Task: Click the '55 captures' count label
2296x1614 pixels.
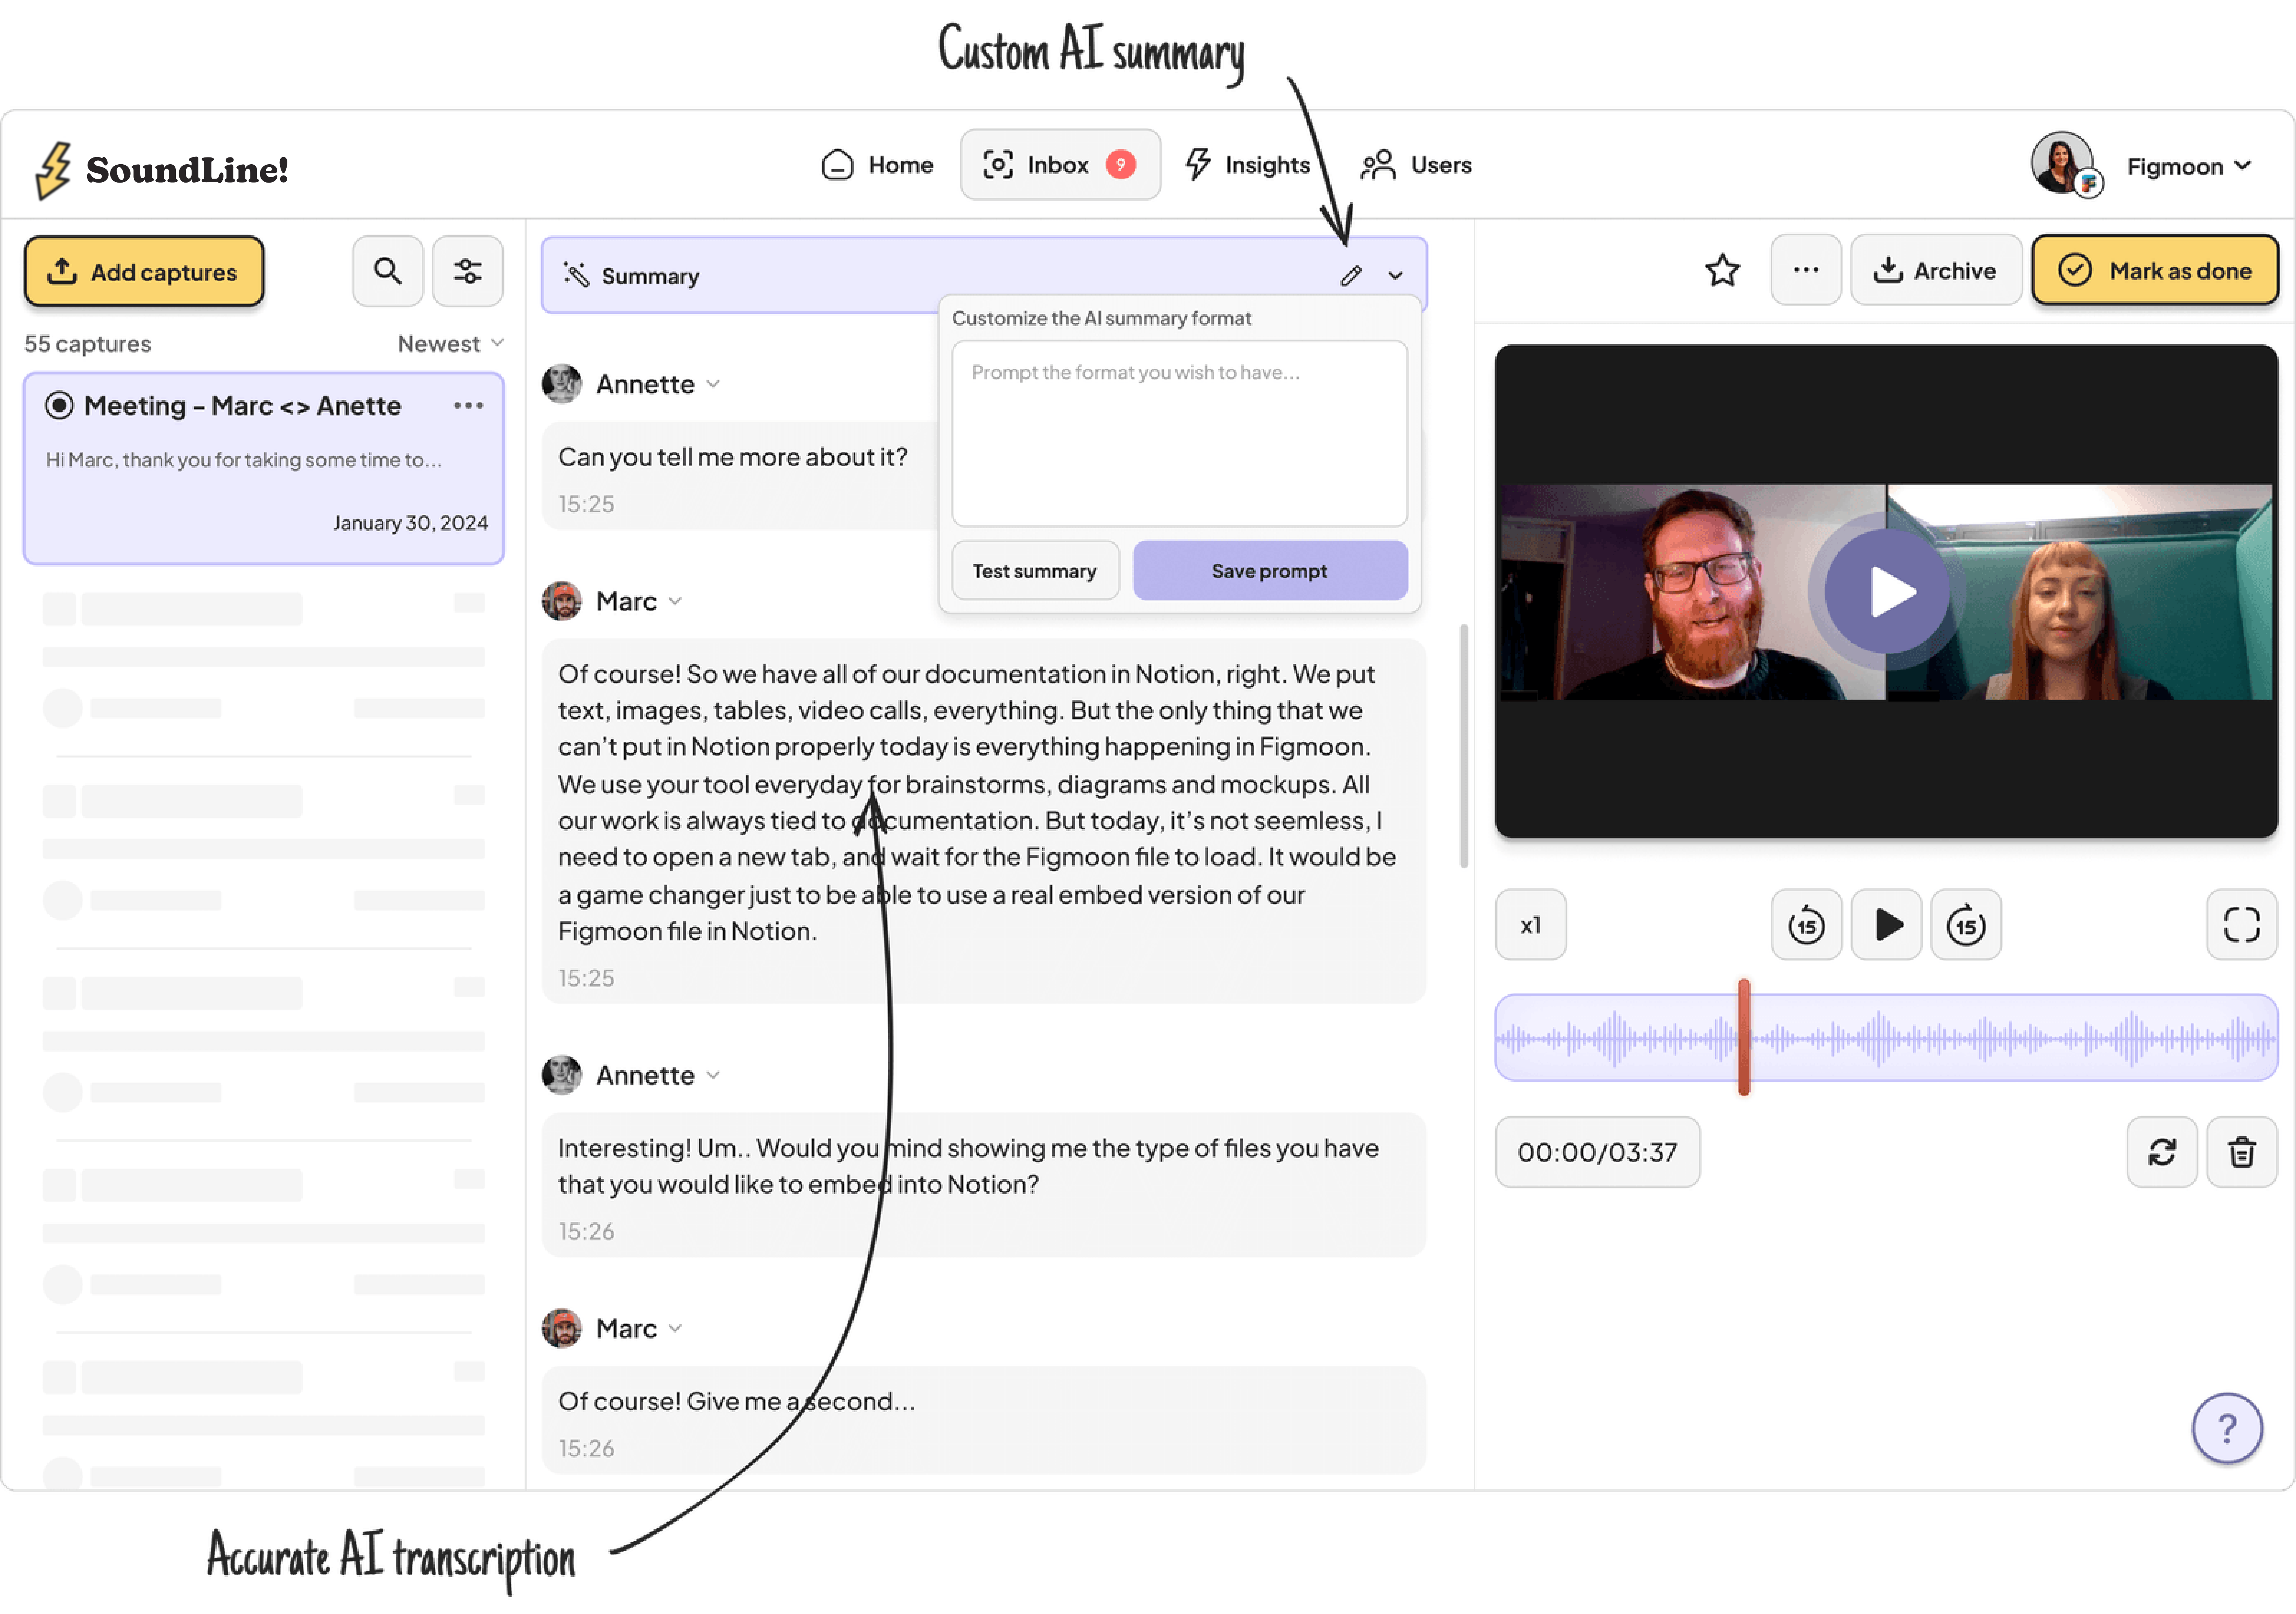Action: coord(88,344)
